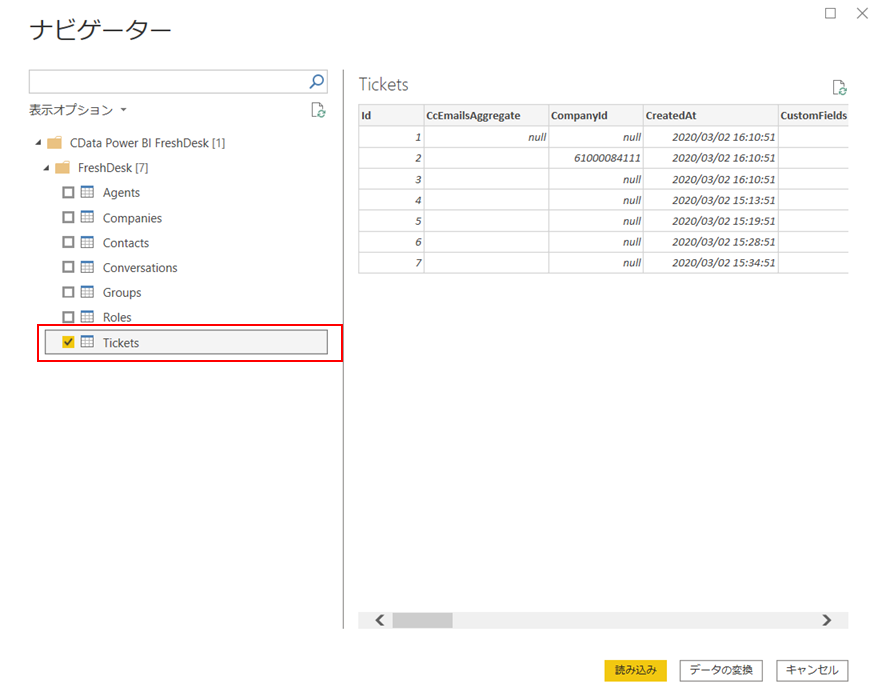Select the Agents tree item label

tap(121, 193)
